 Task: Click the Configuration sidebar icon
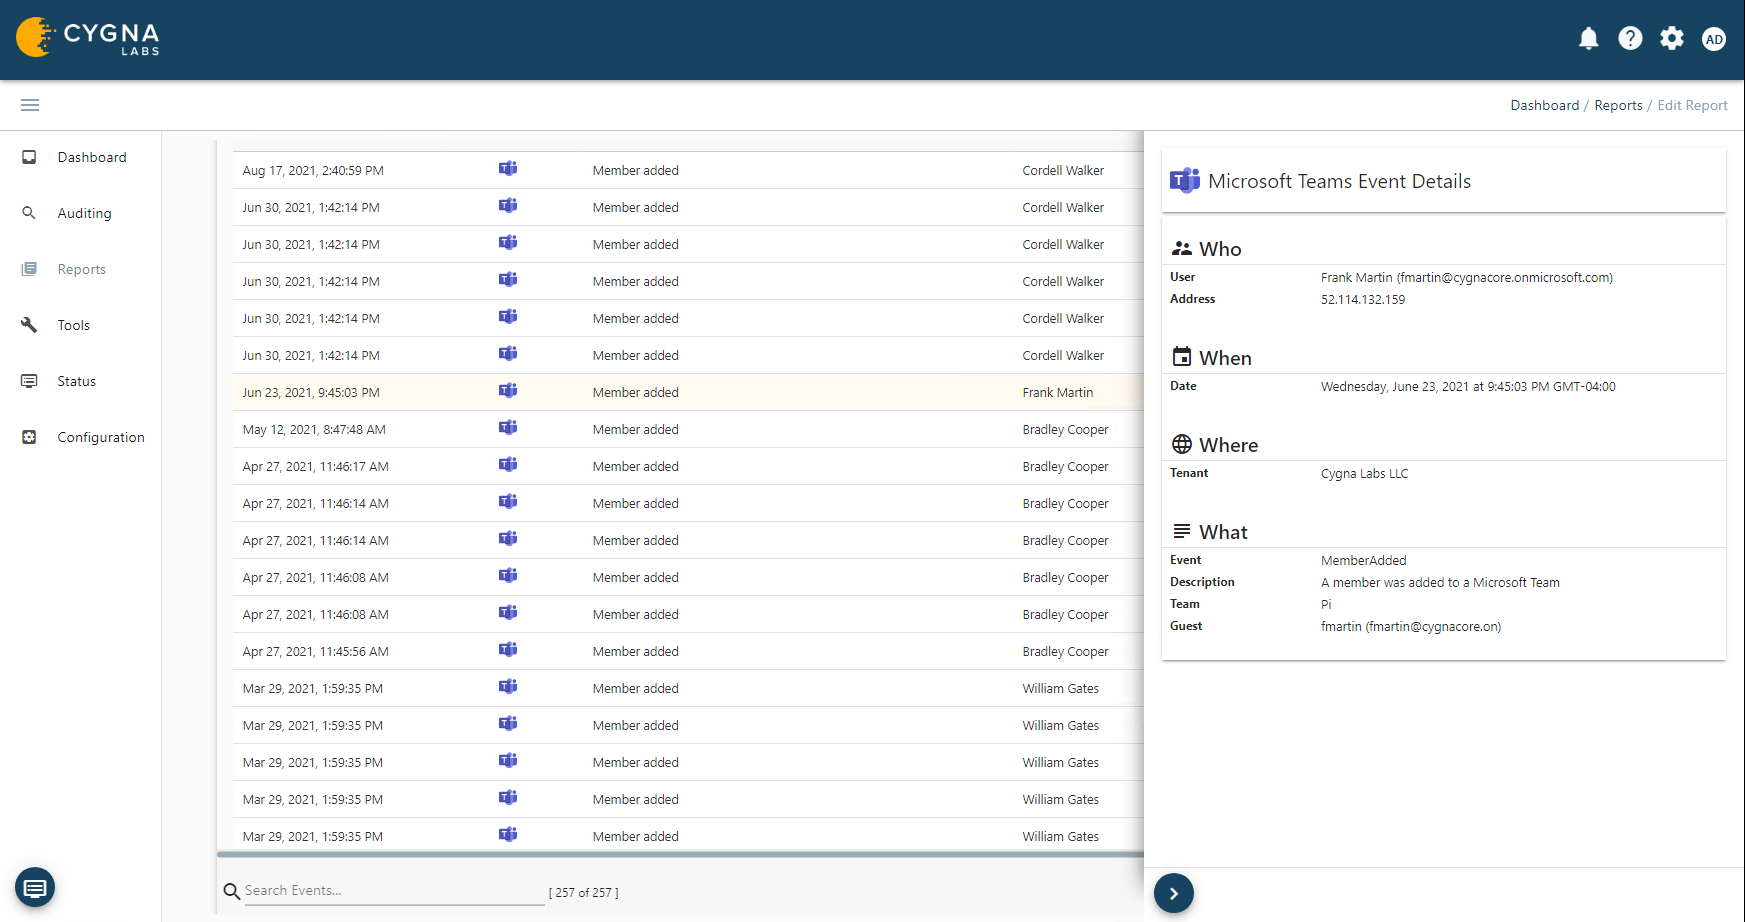pyautogui.click(x=29, y=437)
